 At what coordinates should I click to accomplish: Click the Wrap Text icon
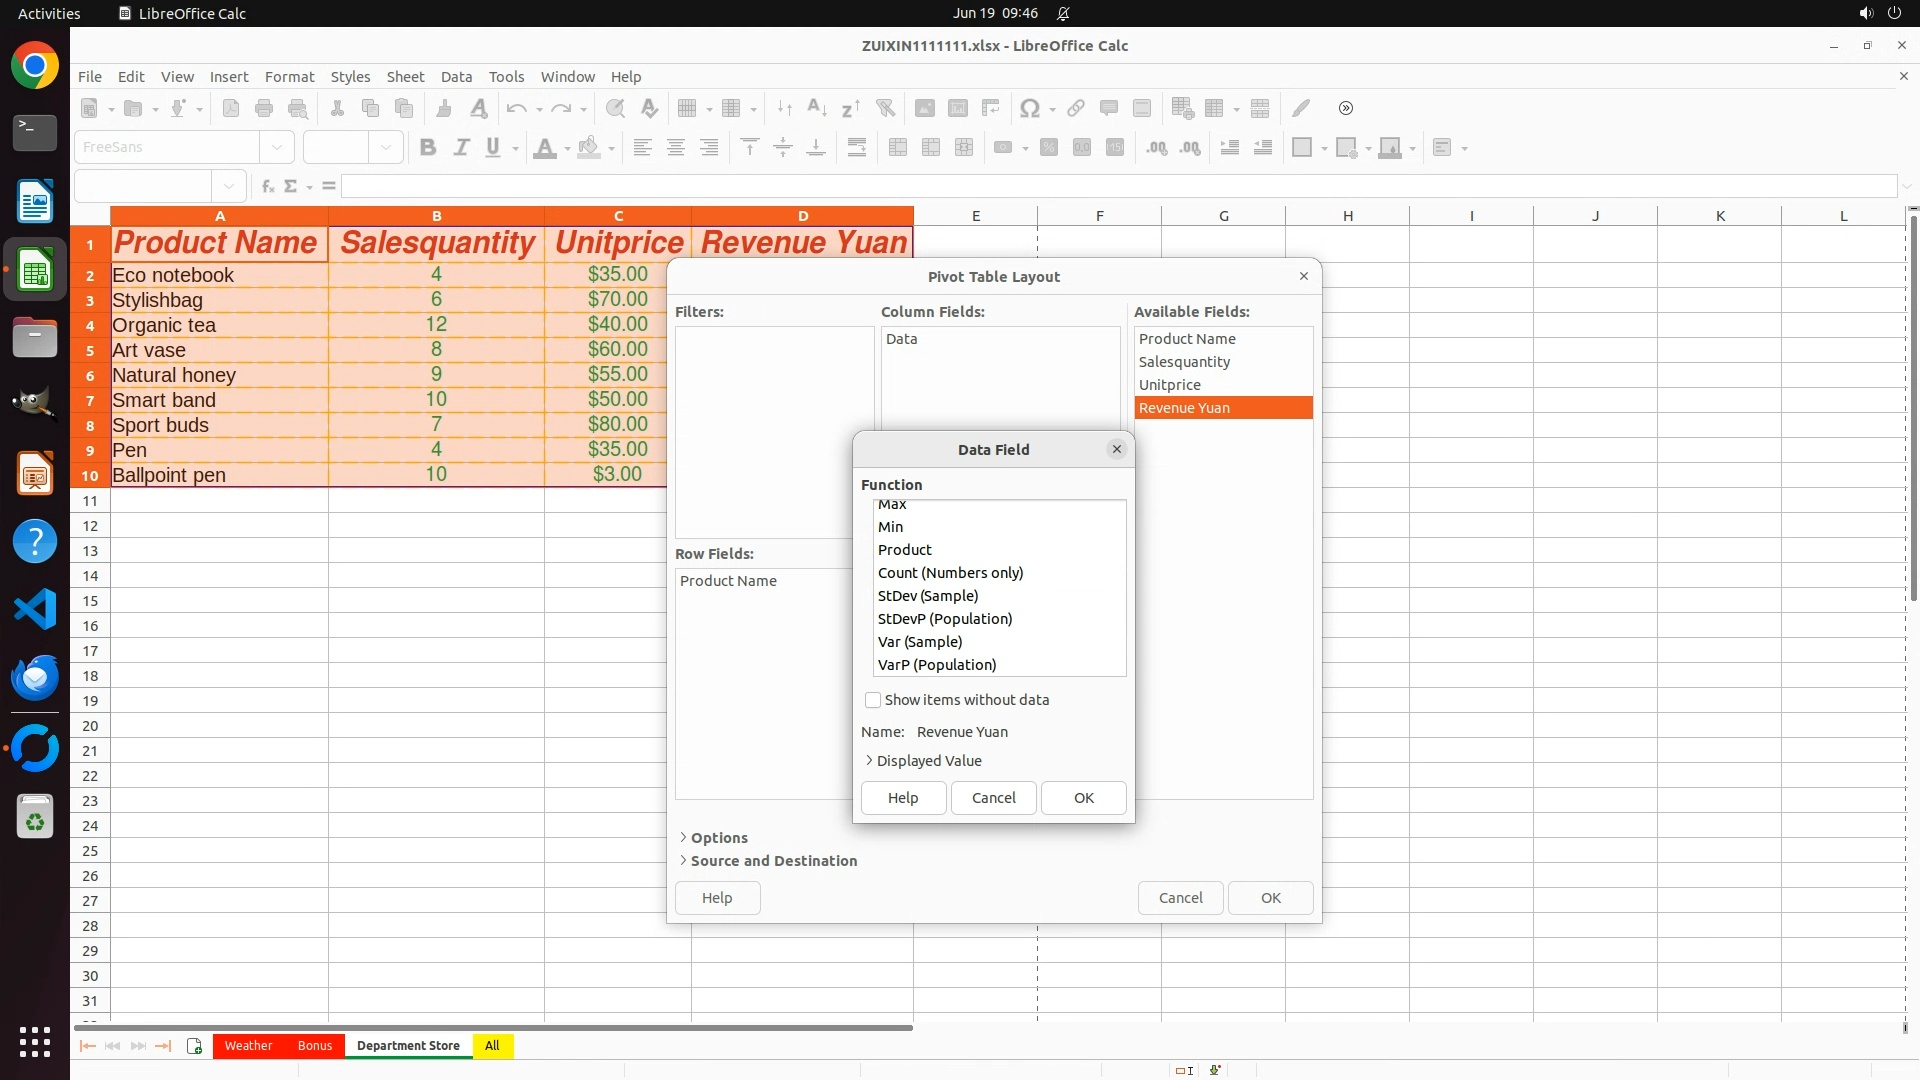point(857,148)
